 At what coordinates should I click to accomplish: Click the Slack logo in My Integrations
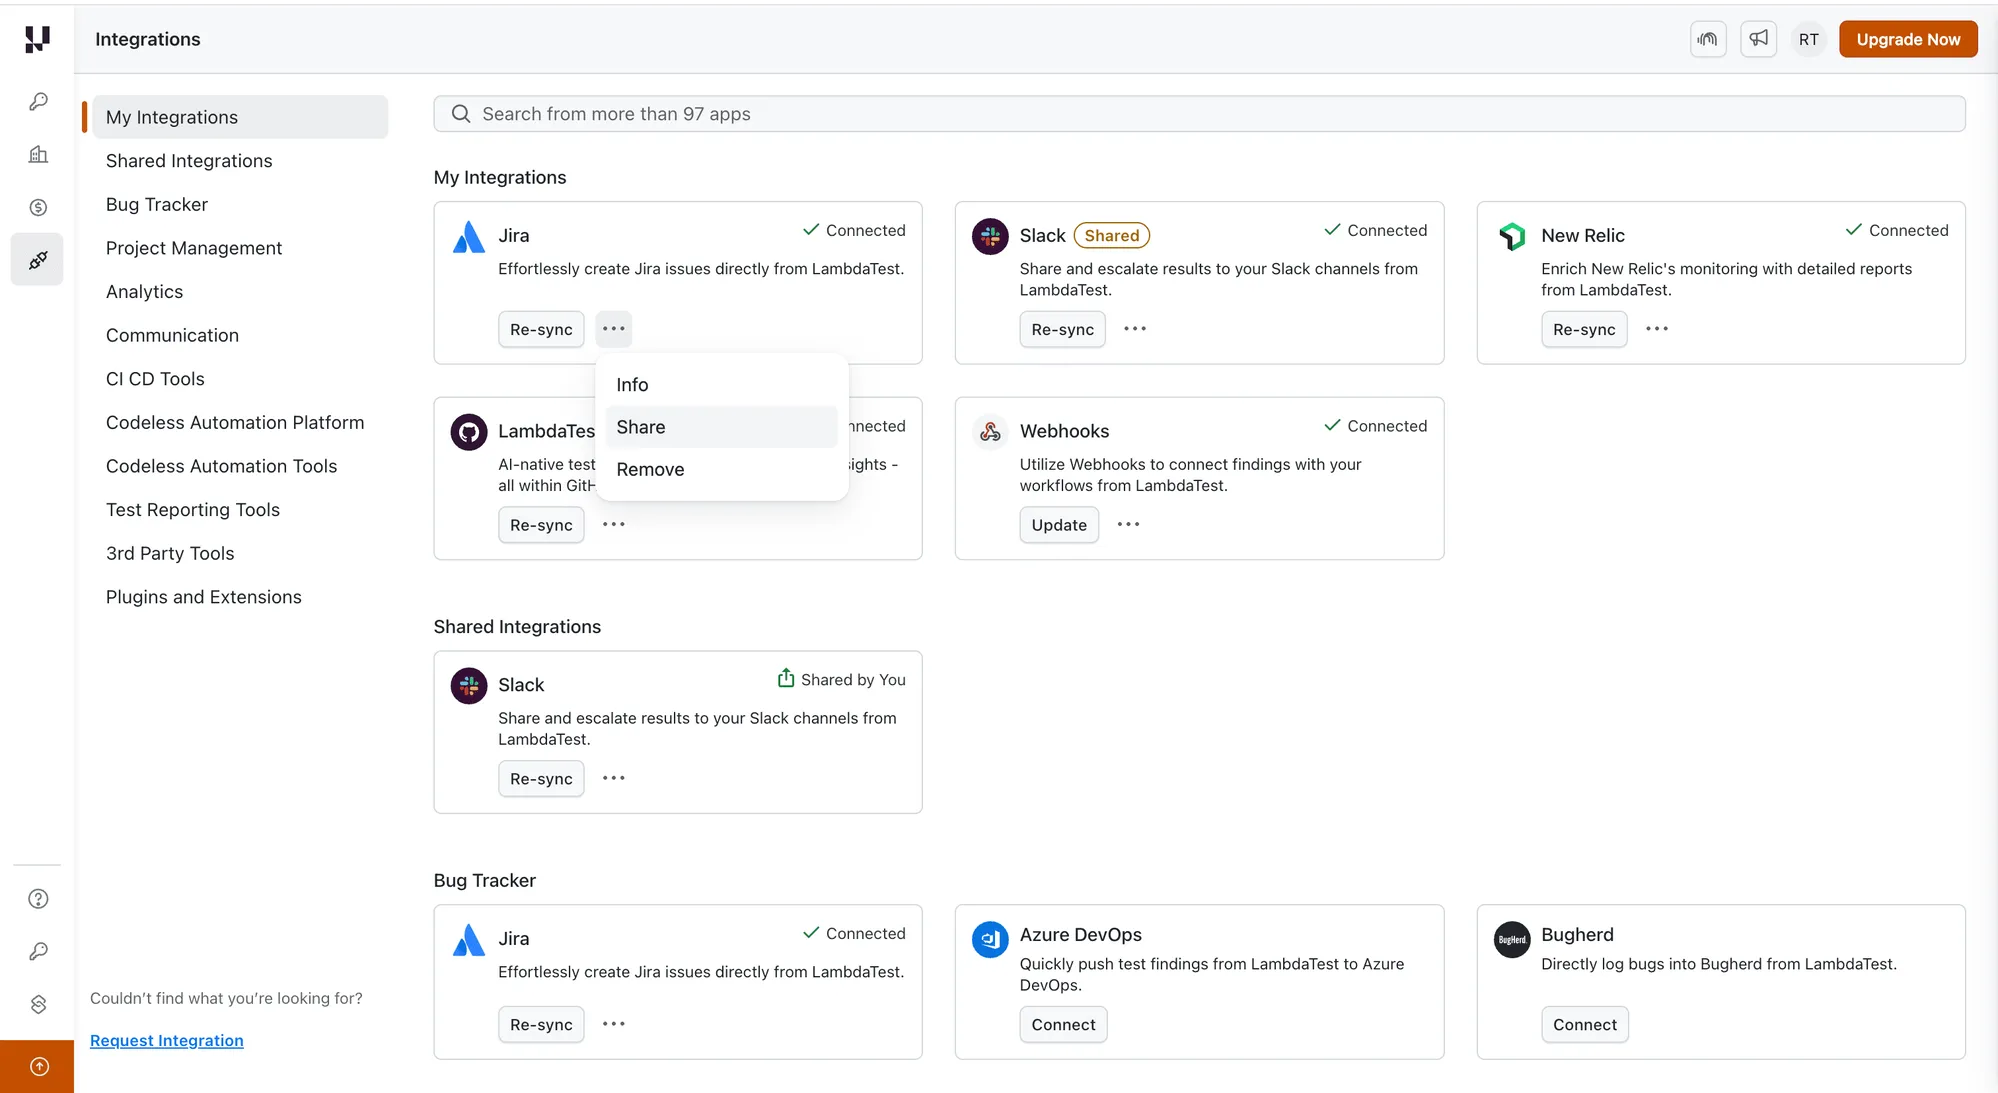tap(990, 236)
